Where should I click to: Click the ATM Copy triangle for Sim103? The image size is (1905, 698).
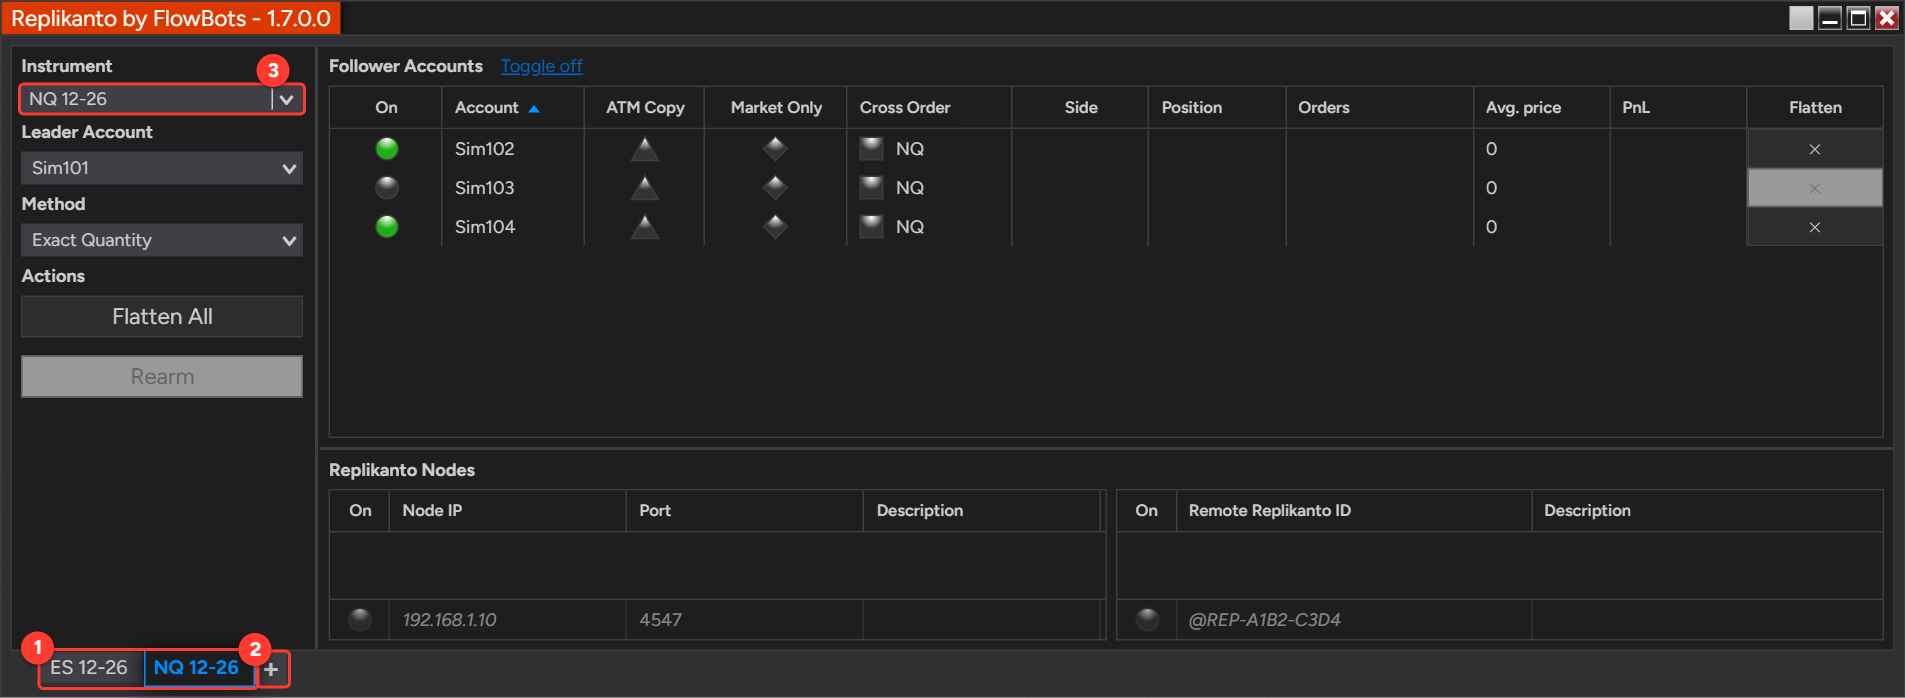tap(645, 188)
